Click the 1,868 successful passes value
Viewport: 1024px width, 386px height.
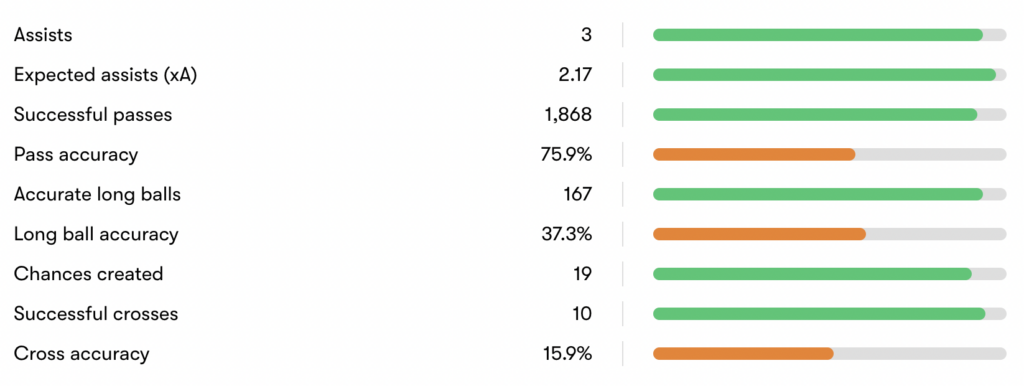click(568, 115)
